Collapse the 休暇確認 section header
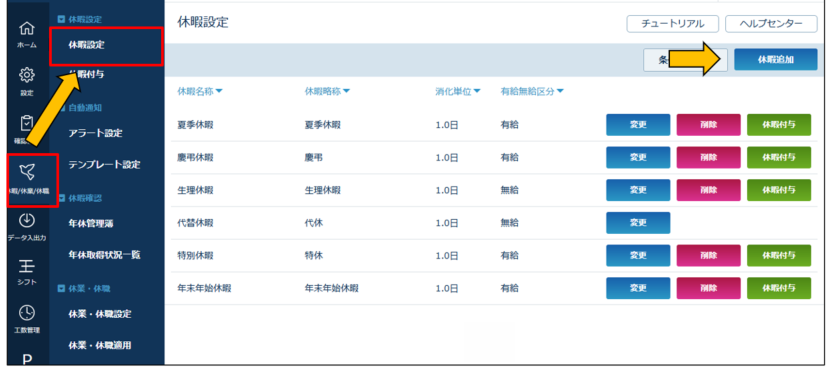Screen dimensions: 831x370 (x=79, y=198)
